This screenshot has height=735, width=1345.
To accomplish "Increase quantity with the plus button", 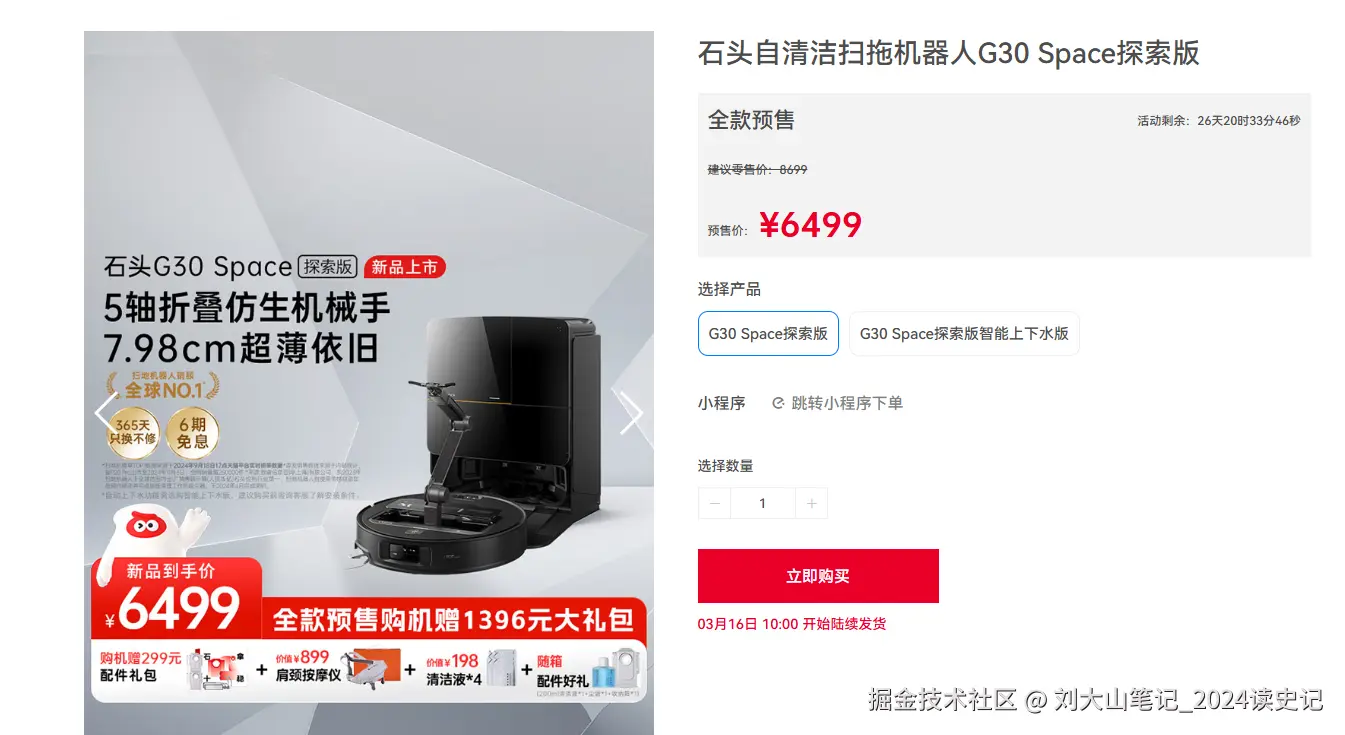I will click(811, 503).
